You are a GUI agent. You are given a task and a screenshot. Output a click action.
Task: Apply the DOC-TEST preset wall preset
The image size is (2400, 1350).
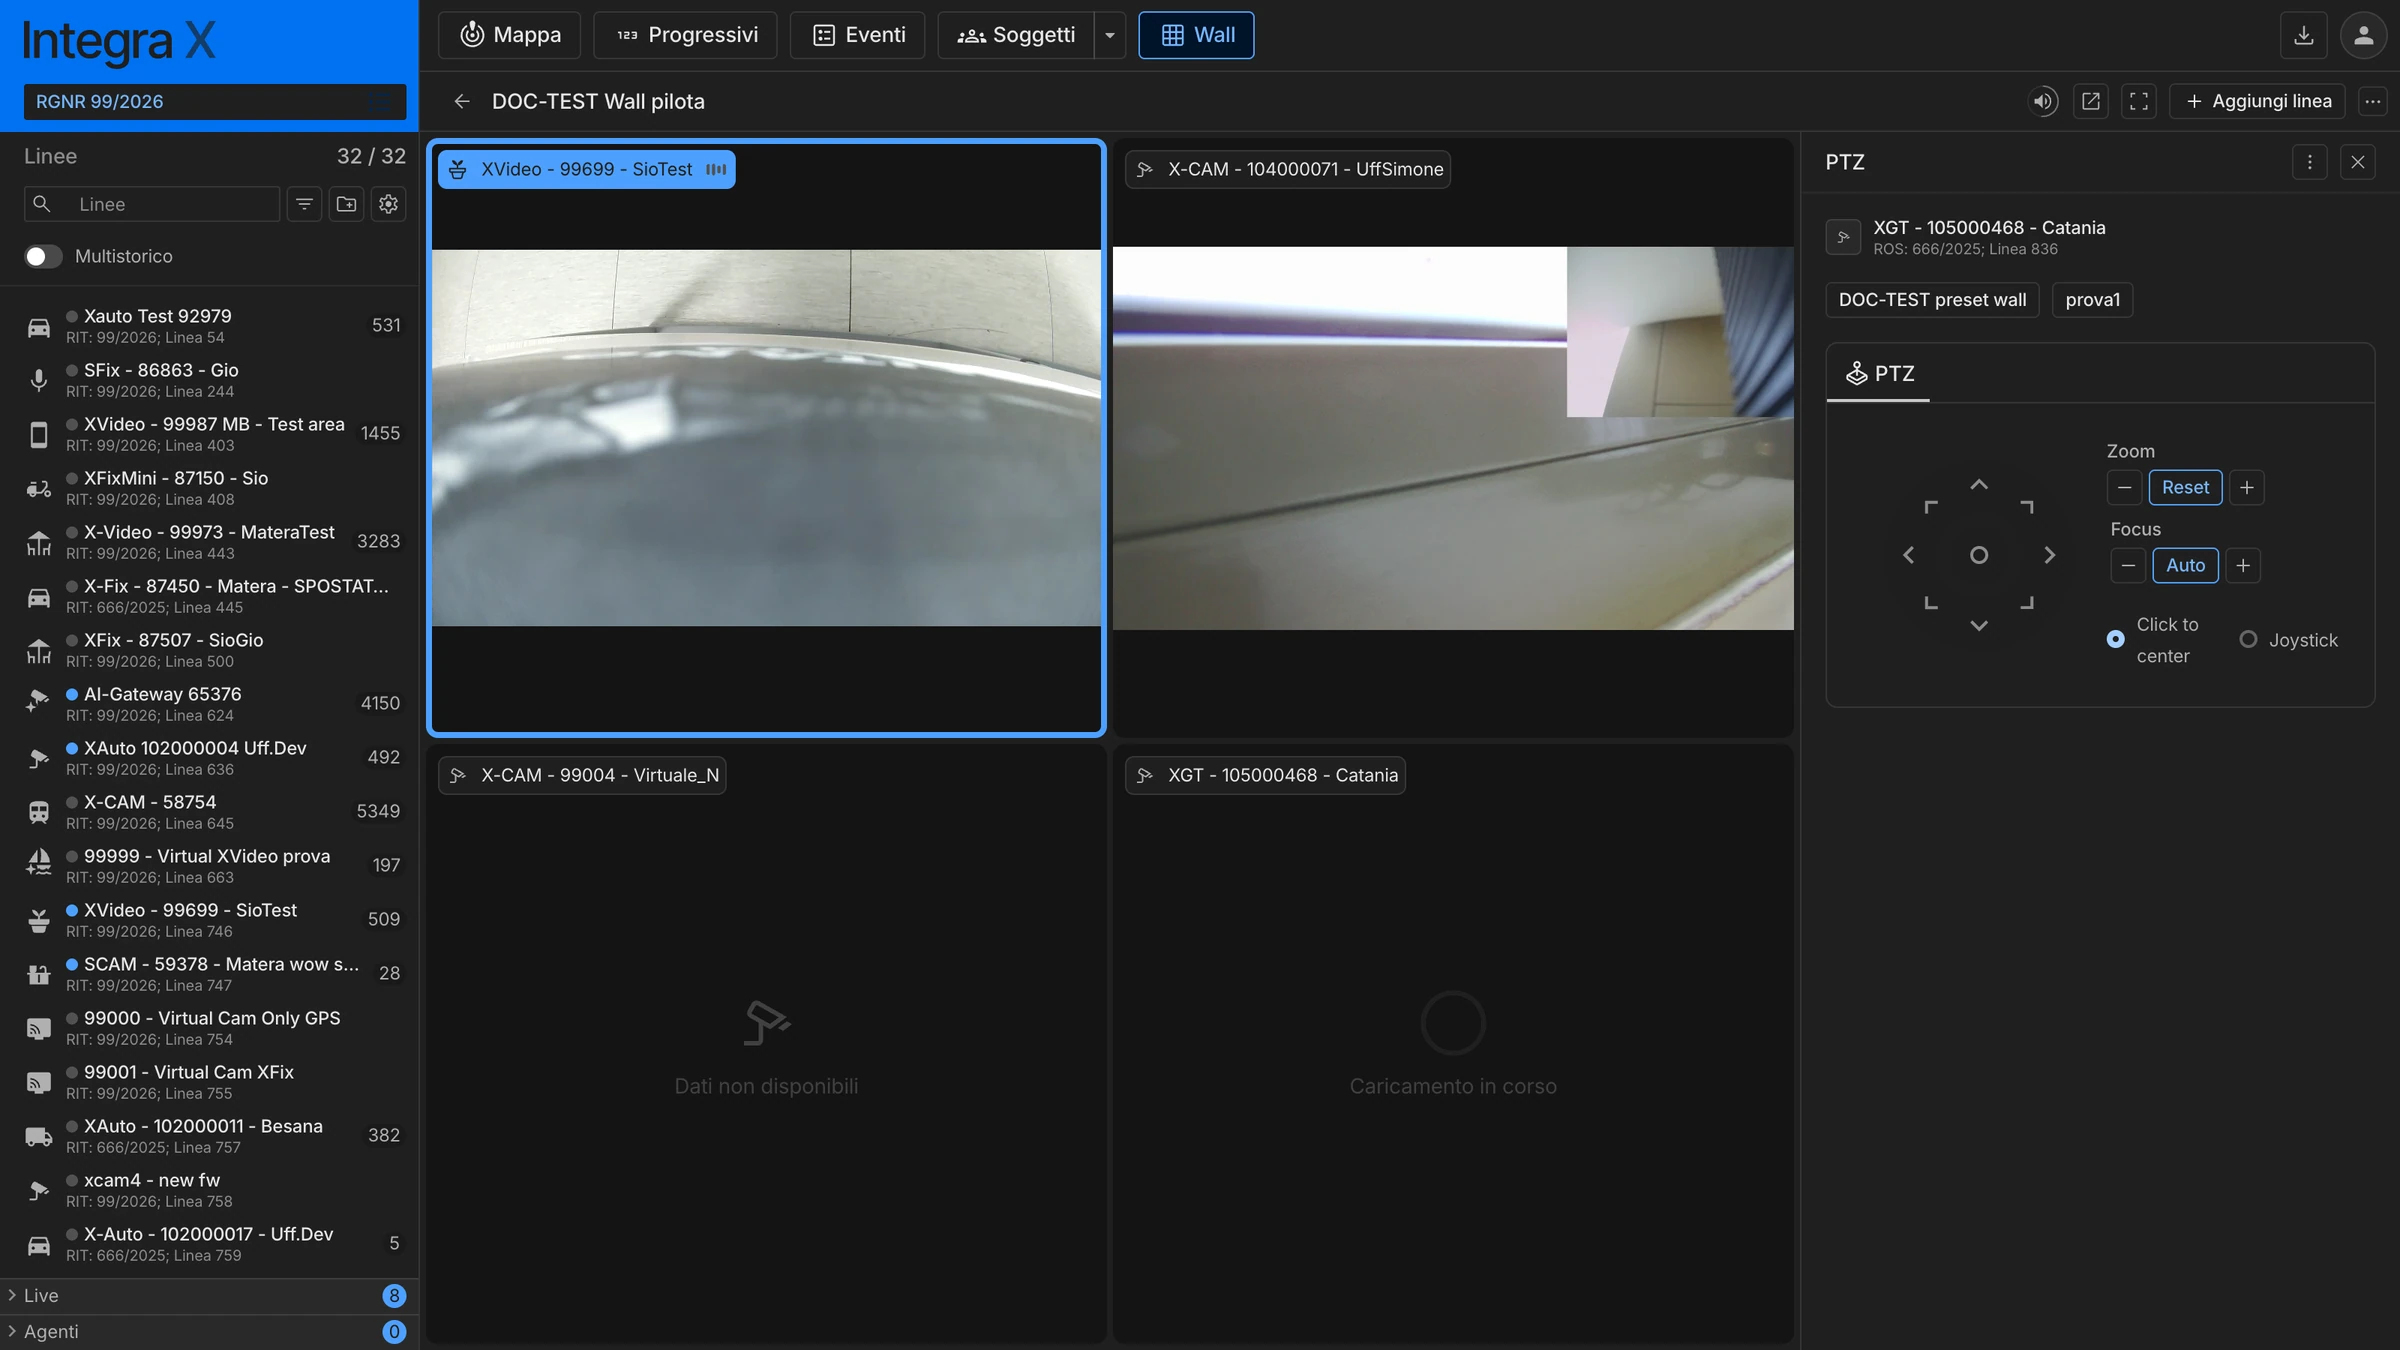click(x=1932, y=300)
